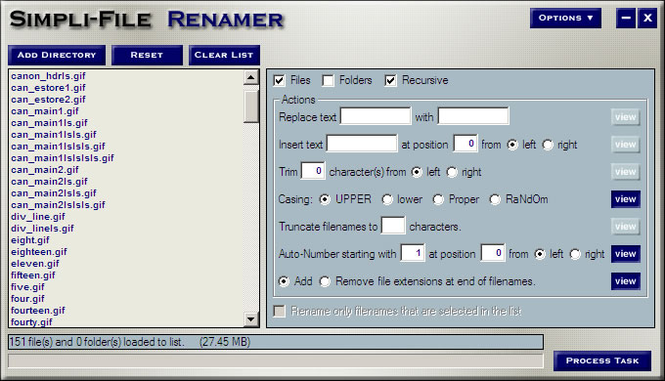Click view button for file extensions
The width and height of the screenshot is (665, 381).
coord(626,281)
